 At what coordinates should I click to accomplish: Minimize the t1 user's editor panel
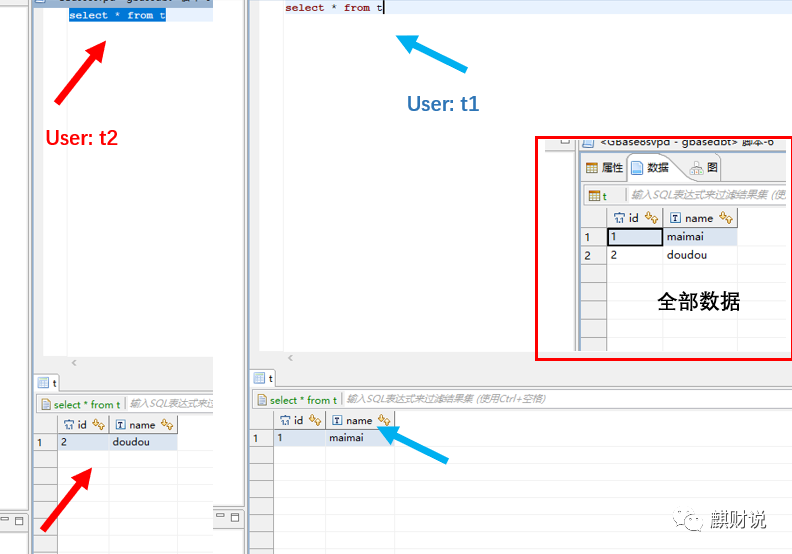[x=220, y=516]
